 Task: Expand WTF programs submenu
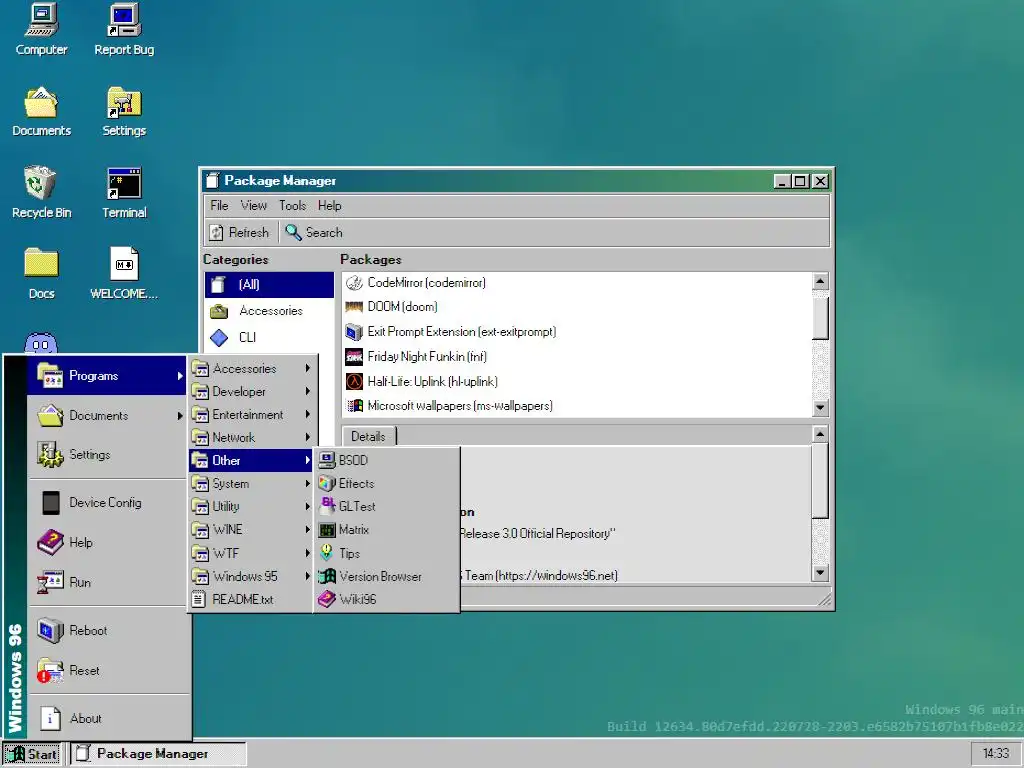tap(251, 553)
